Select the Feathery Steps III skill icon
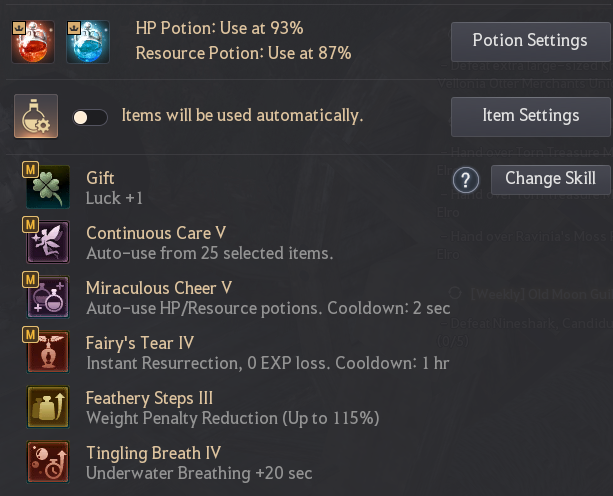The height and width of the screenshot is (496, 613). point(47,407)
